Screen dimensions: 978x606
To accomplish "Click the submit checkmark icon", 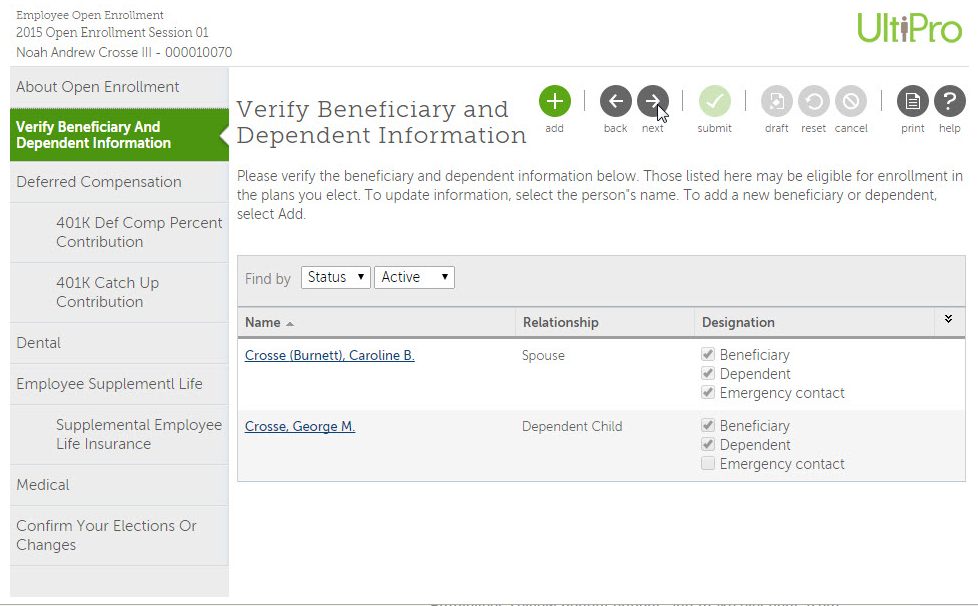I will (x=714, y=101).
